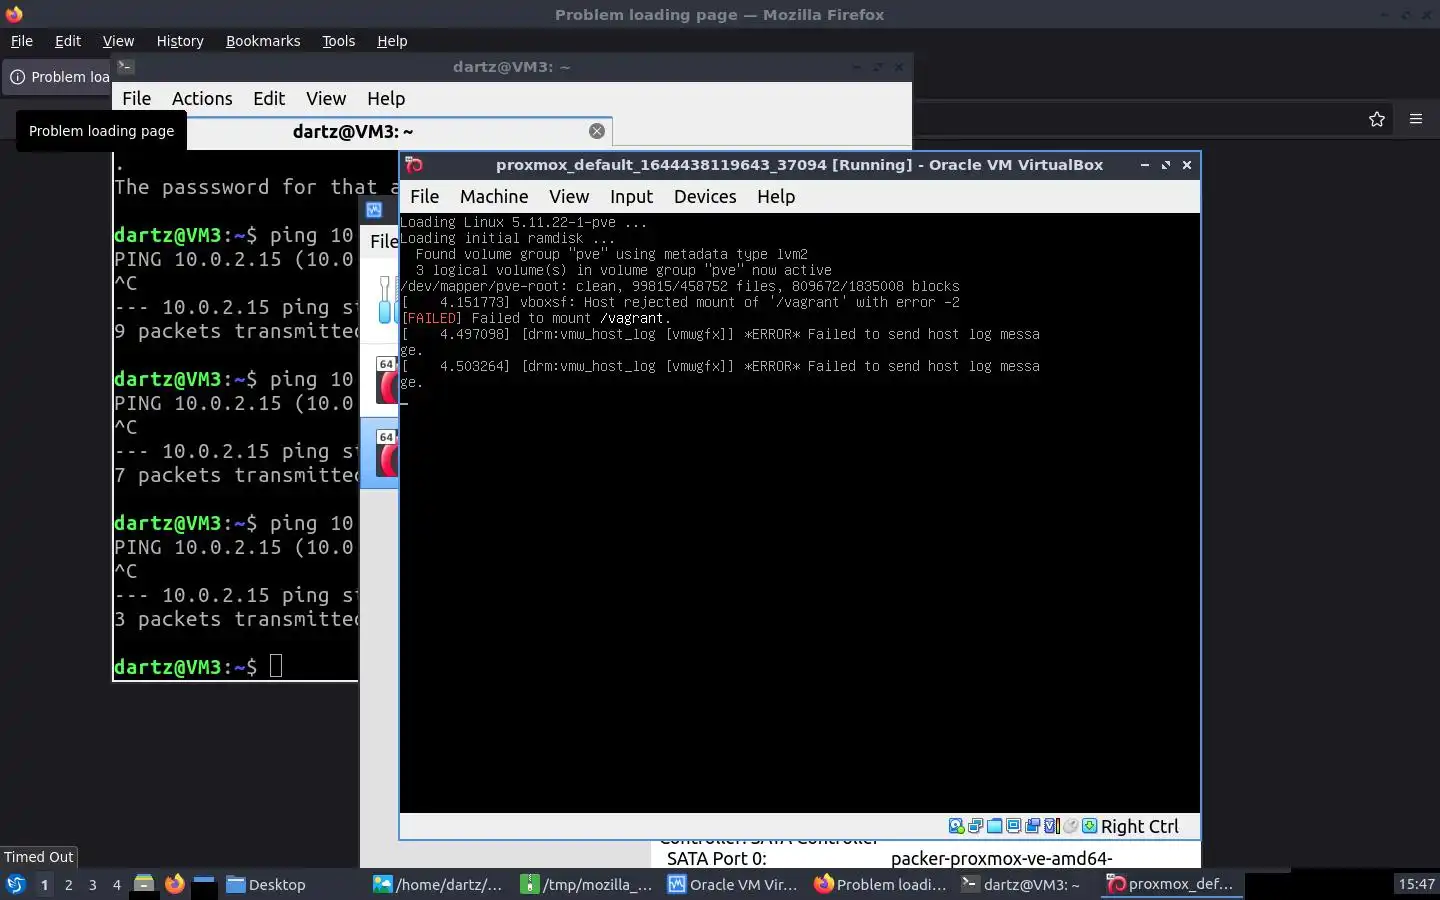Open Edit menu in the terminal window

click(x=269, y=99)
